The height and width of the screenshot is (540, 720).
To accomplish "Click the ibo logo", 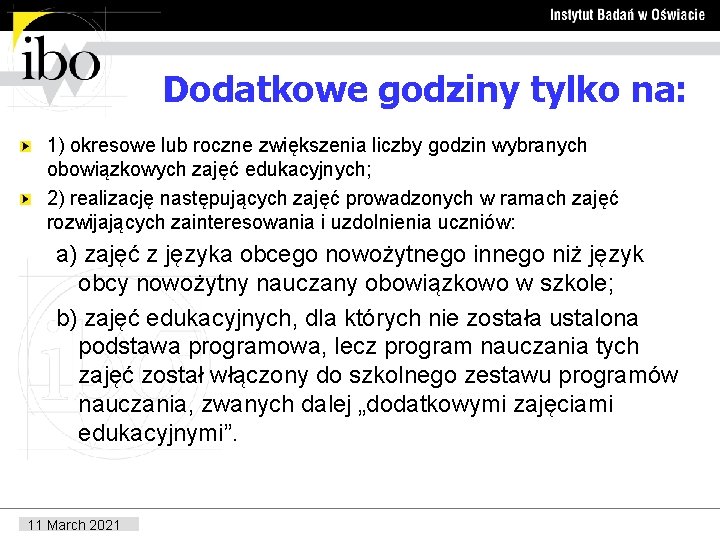I will coord(60,58).
